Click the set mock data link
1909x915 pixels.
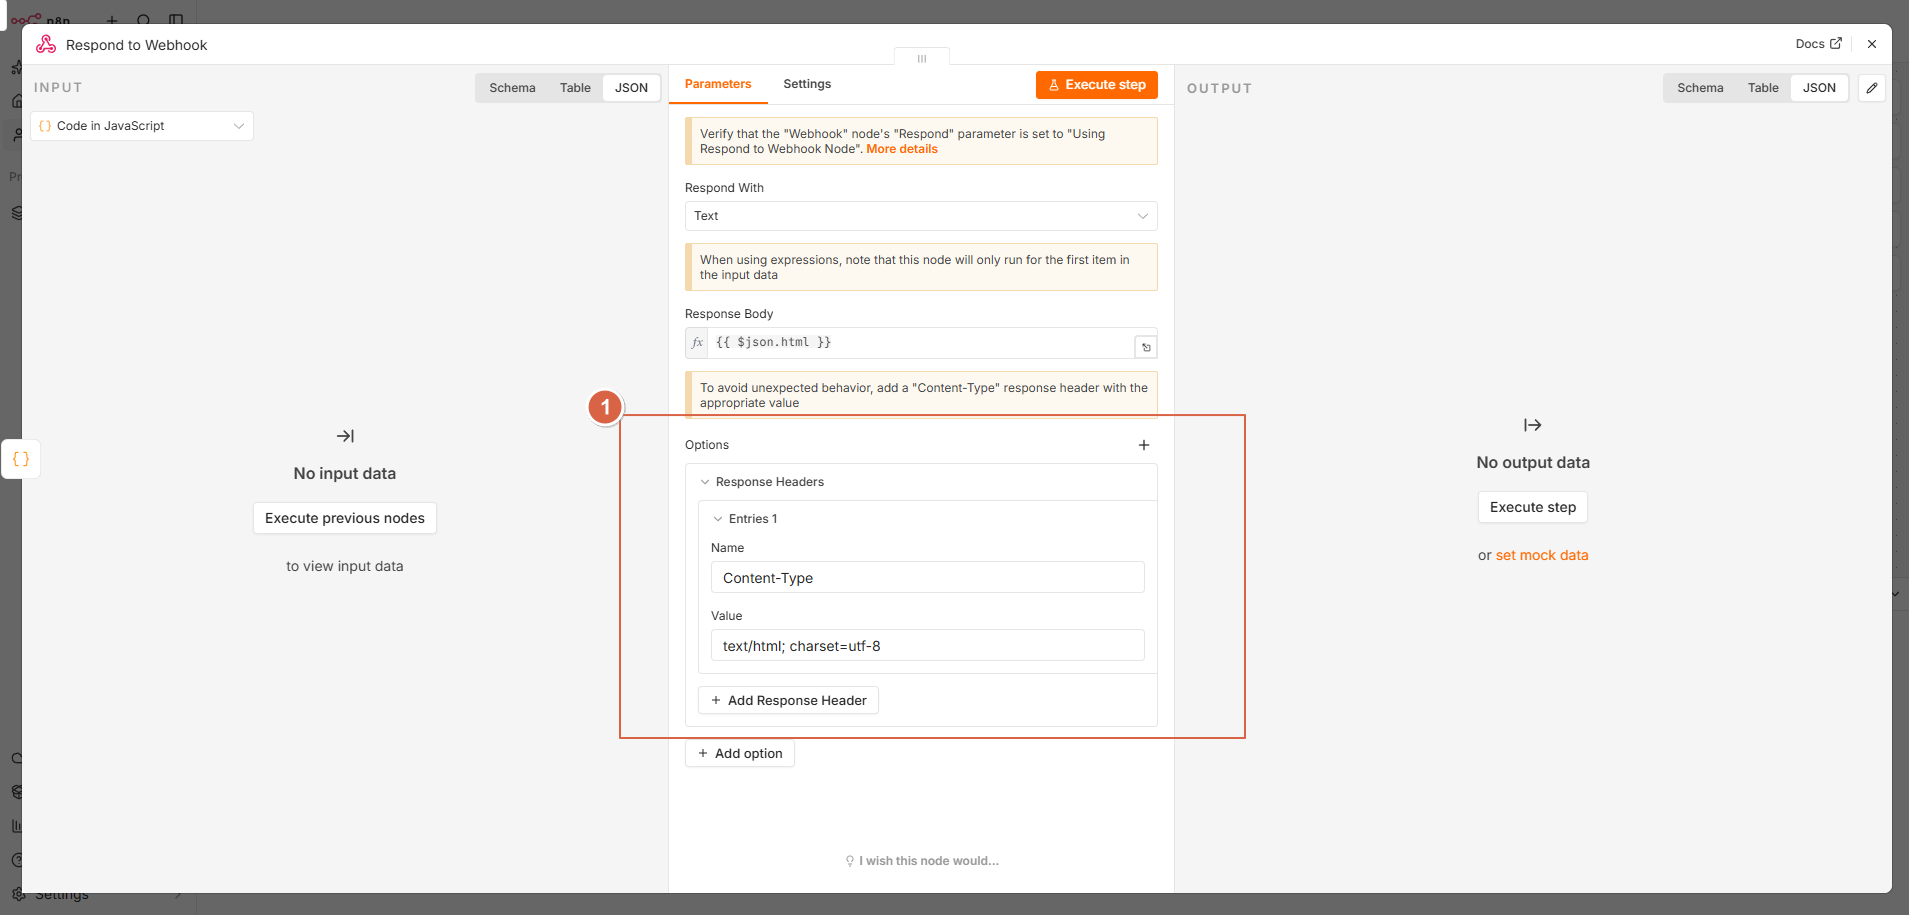[x=1542, y=555]
